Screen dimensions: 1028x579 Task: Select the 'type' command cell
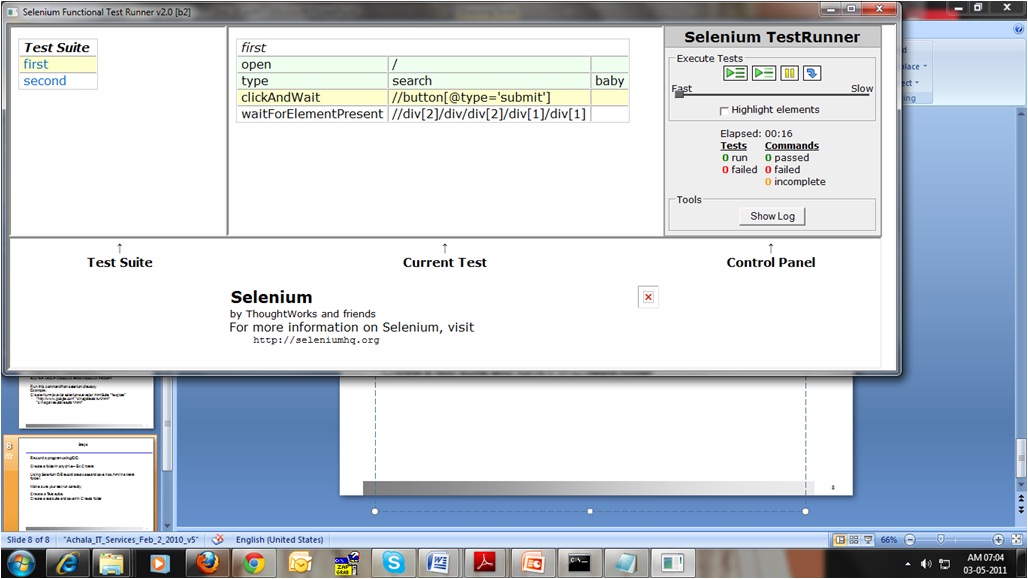(312, 81)
